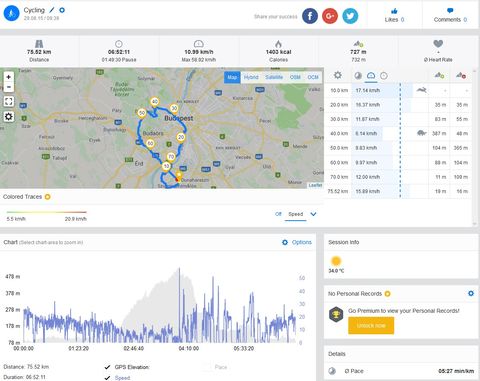This screenshot has height=381, width=480.
Task: Open Leaflet attribution link
Action: point(315,185)
